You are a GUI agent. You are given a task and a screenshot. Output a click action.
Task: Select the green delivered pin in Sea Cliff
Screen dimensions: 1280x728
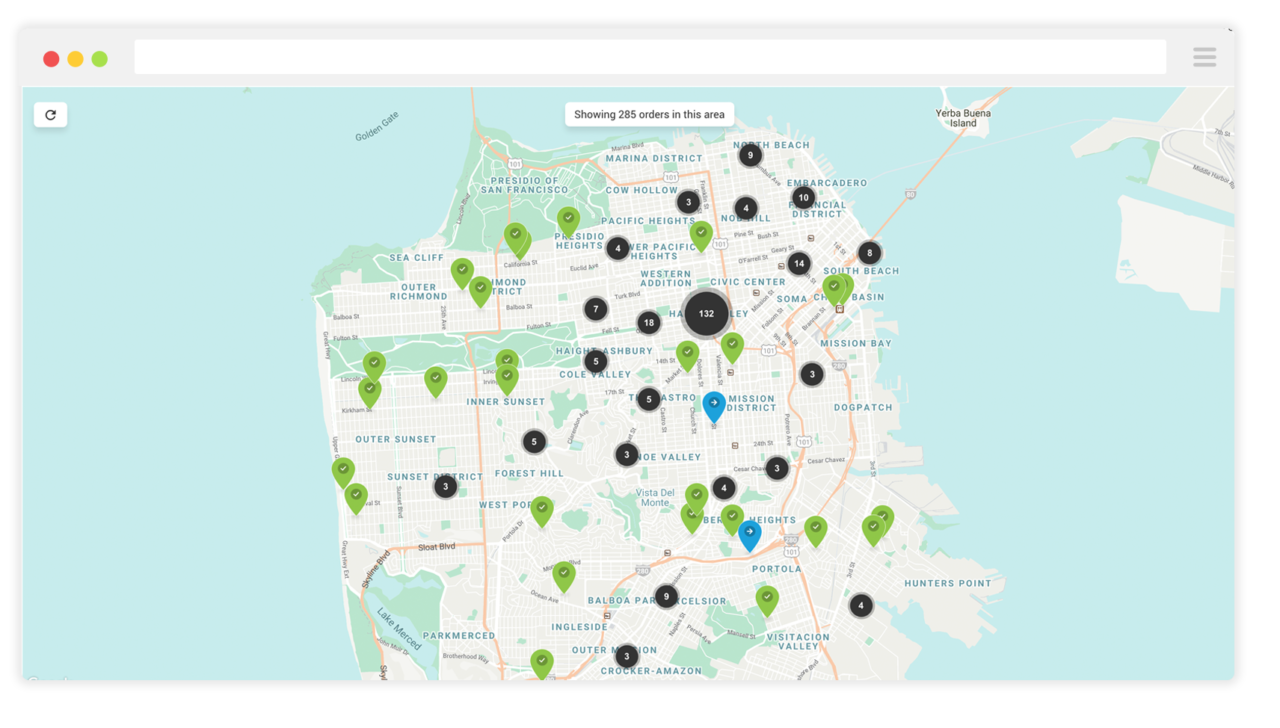pyautogui.click(x=461, y=268)
